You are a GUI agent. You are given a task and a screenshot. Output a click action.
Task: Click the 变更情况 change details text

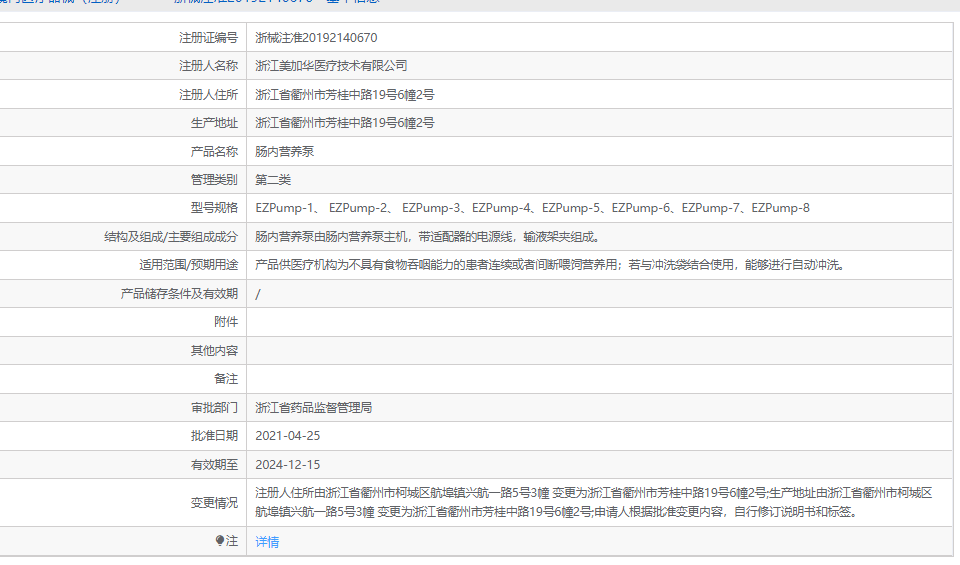594,502
